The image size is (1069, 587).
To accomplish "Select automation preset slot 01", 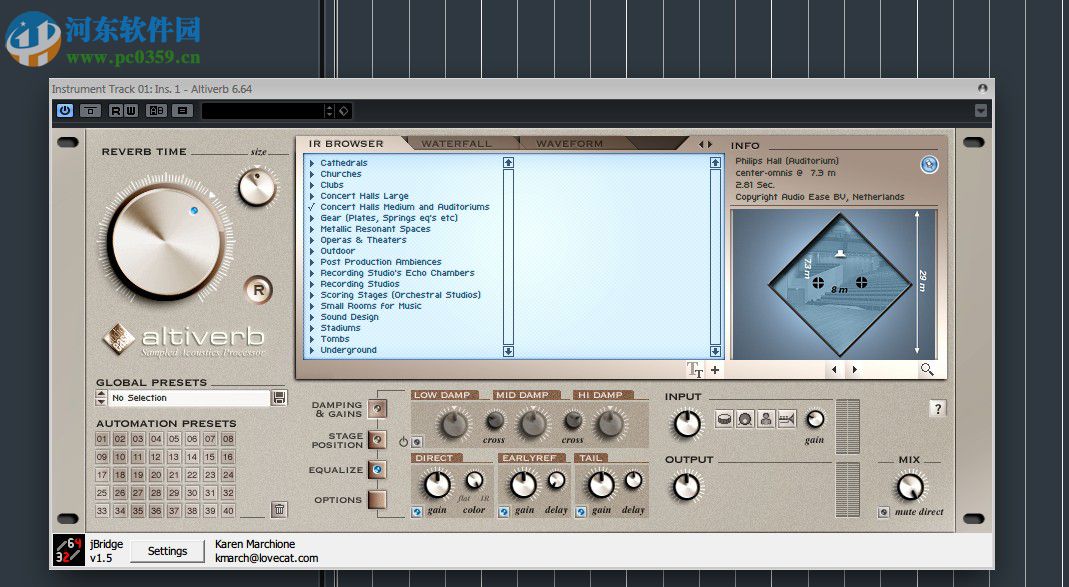I will tap(104, 438).
